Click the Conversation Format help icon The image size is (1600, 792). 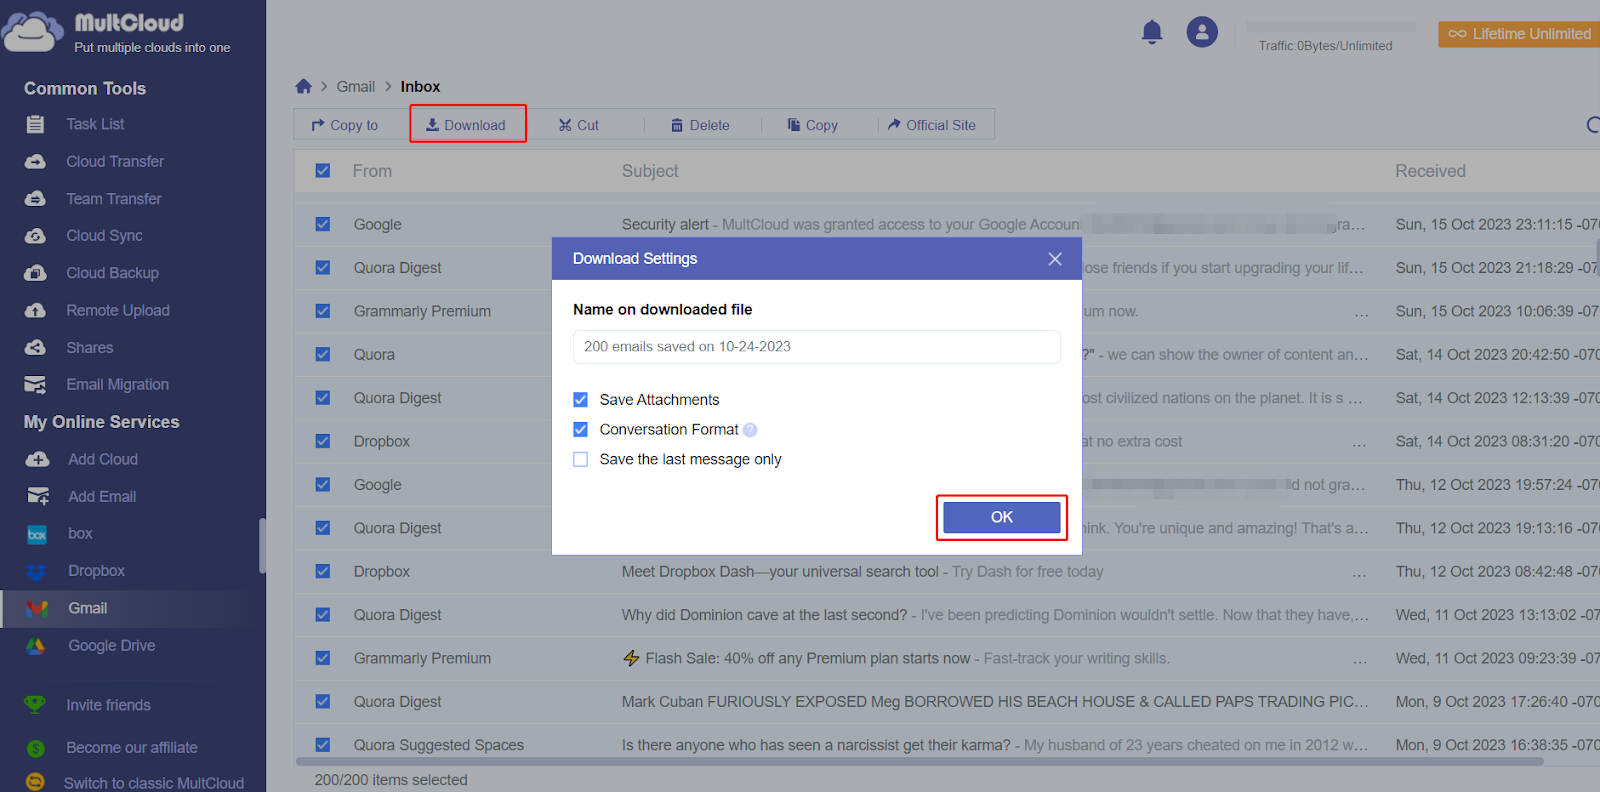click(750, 430)
